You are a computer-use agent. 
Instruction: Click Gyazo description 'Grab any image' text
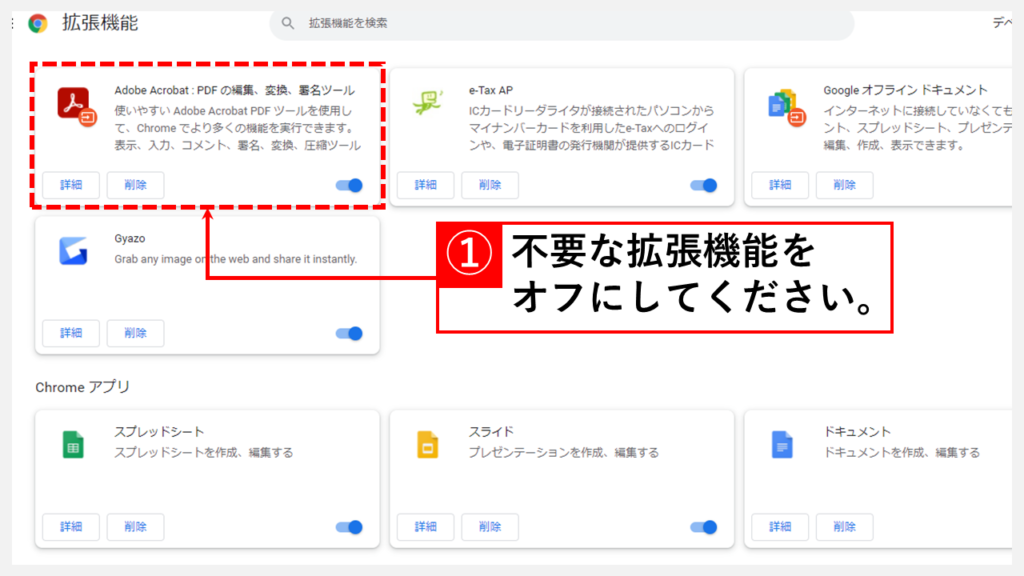[x=236, y=259]
